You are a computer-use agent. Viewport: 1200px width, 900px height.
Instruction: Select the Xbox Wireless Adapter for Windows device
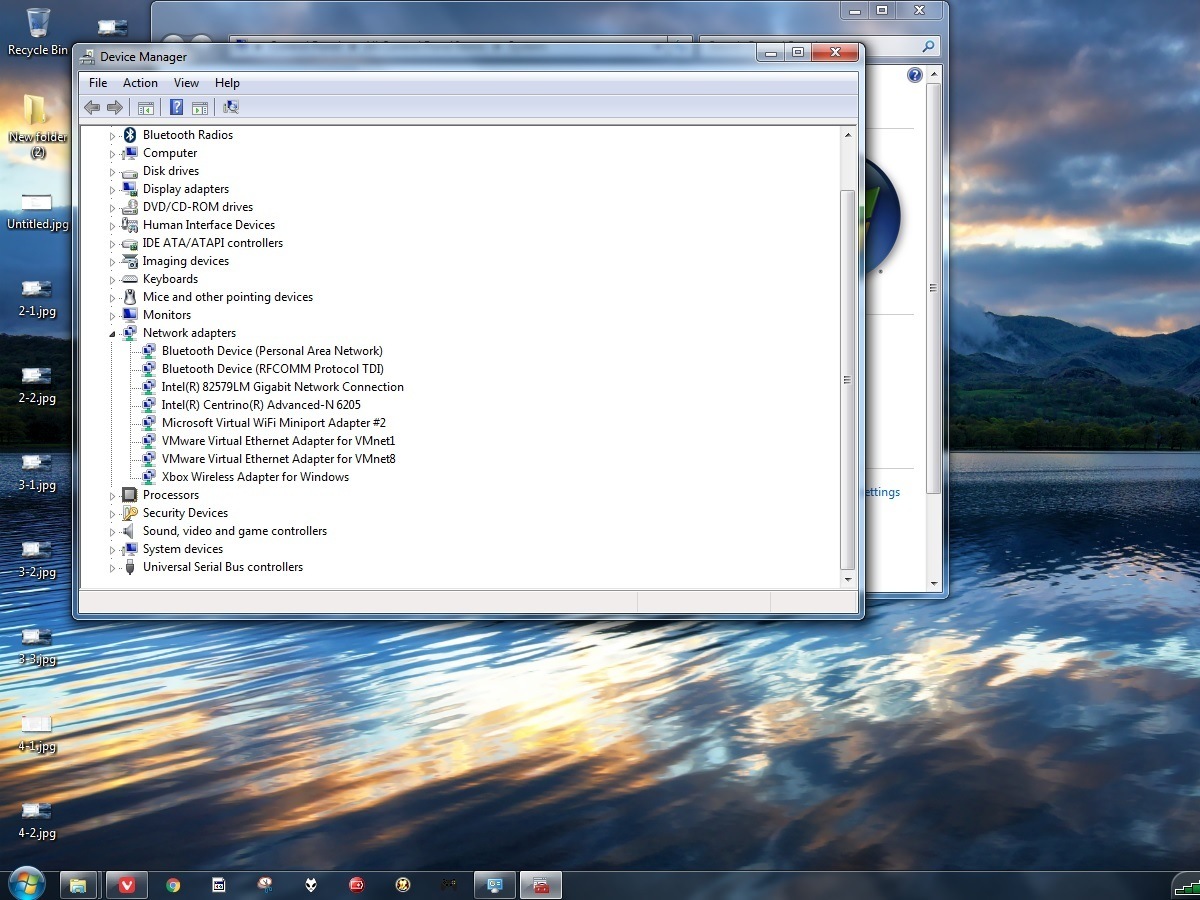255,477
